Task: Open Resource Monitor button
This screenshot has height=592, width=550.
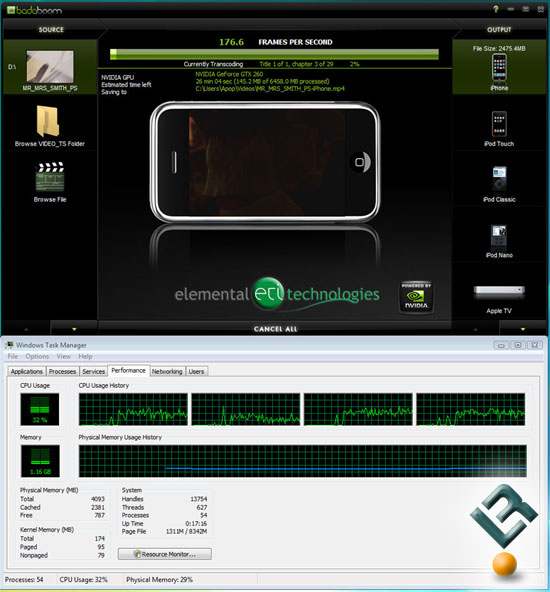Action: tap(165, 554)
